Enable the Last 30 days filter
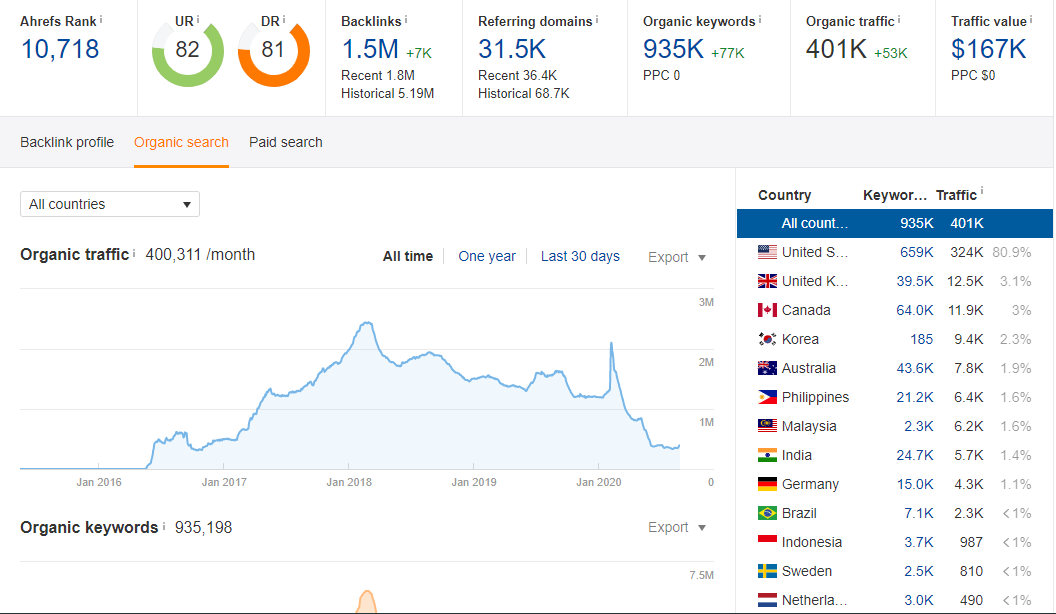Image resolution: width=1056 pixels, height=614 pixels. [x=580, y=256]
